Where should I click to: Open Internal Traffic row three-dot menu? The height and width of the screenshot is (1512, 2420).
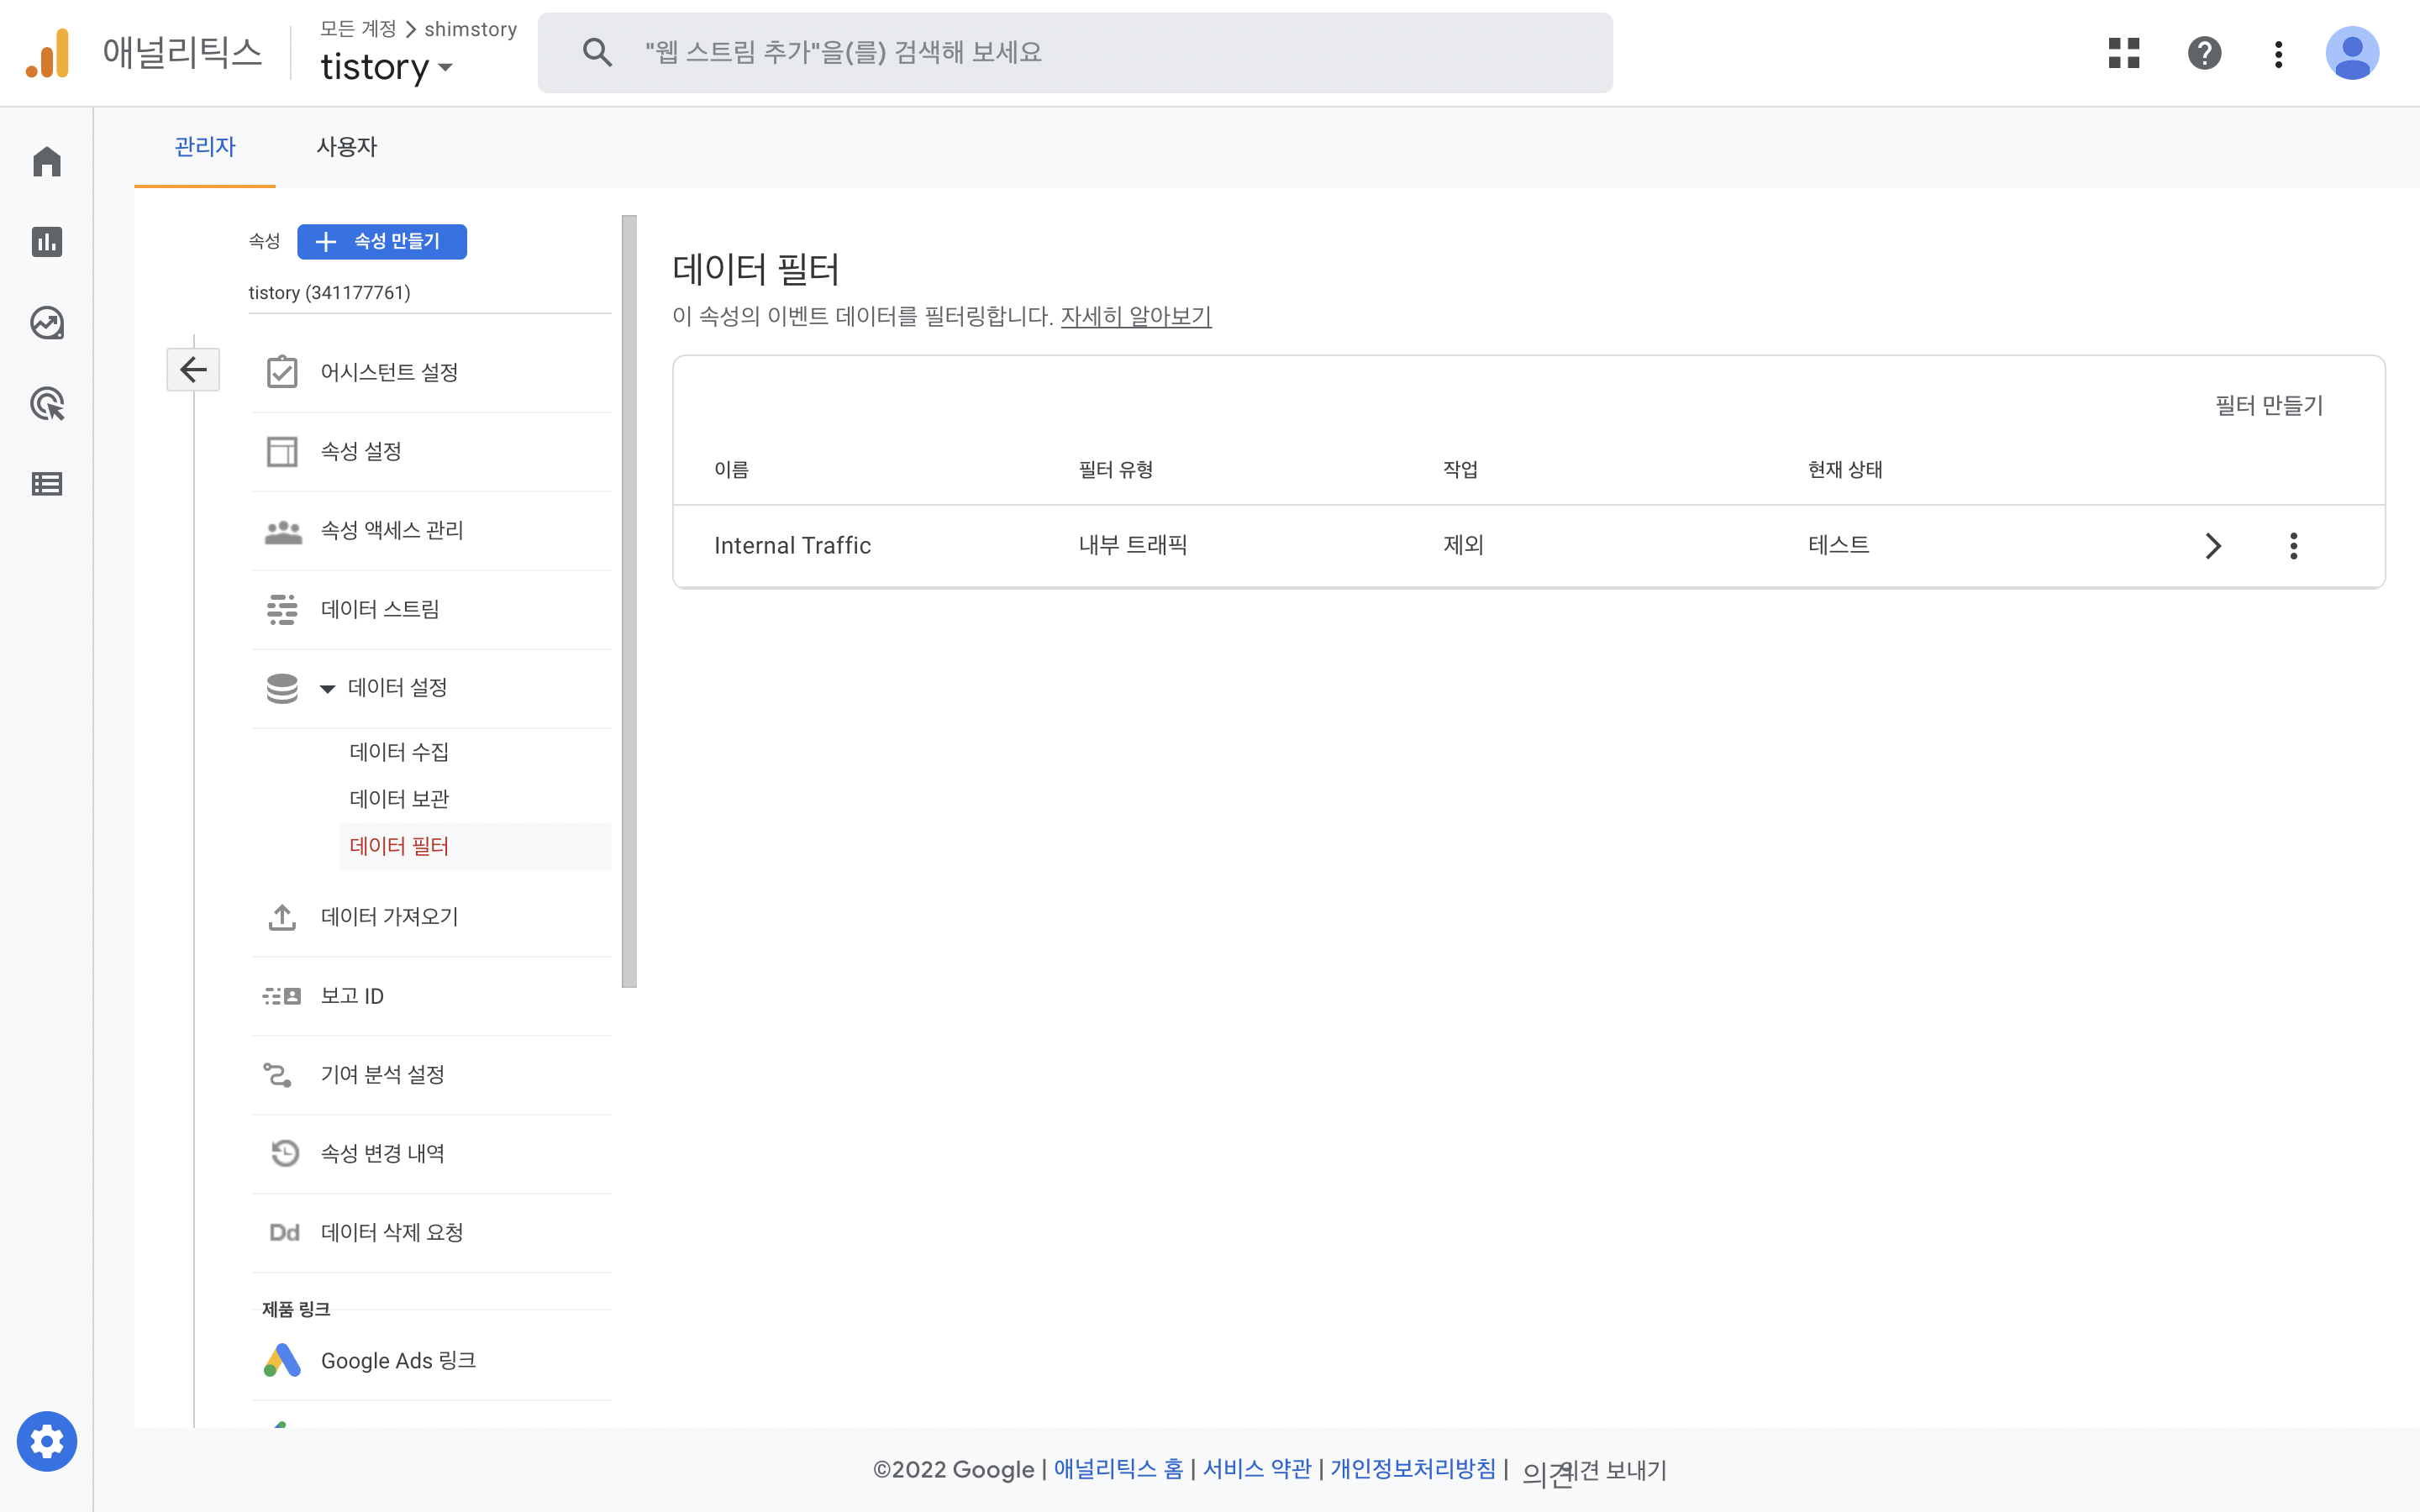pos(2293,546)
